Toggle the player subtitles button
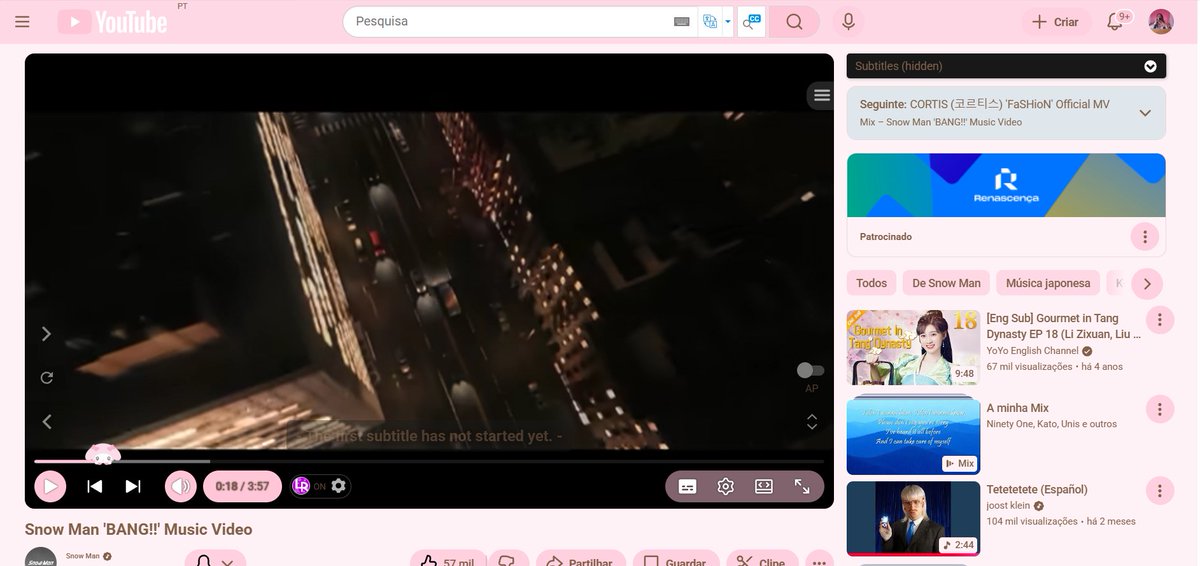This screenshot has width=1200, height=566. tap(687, 487)
